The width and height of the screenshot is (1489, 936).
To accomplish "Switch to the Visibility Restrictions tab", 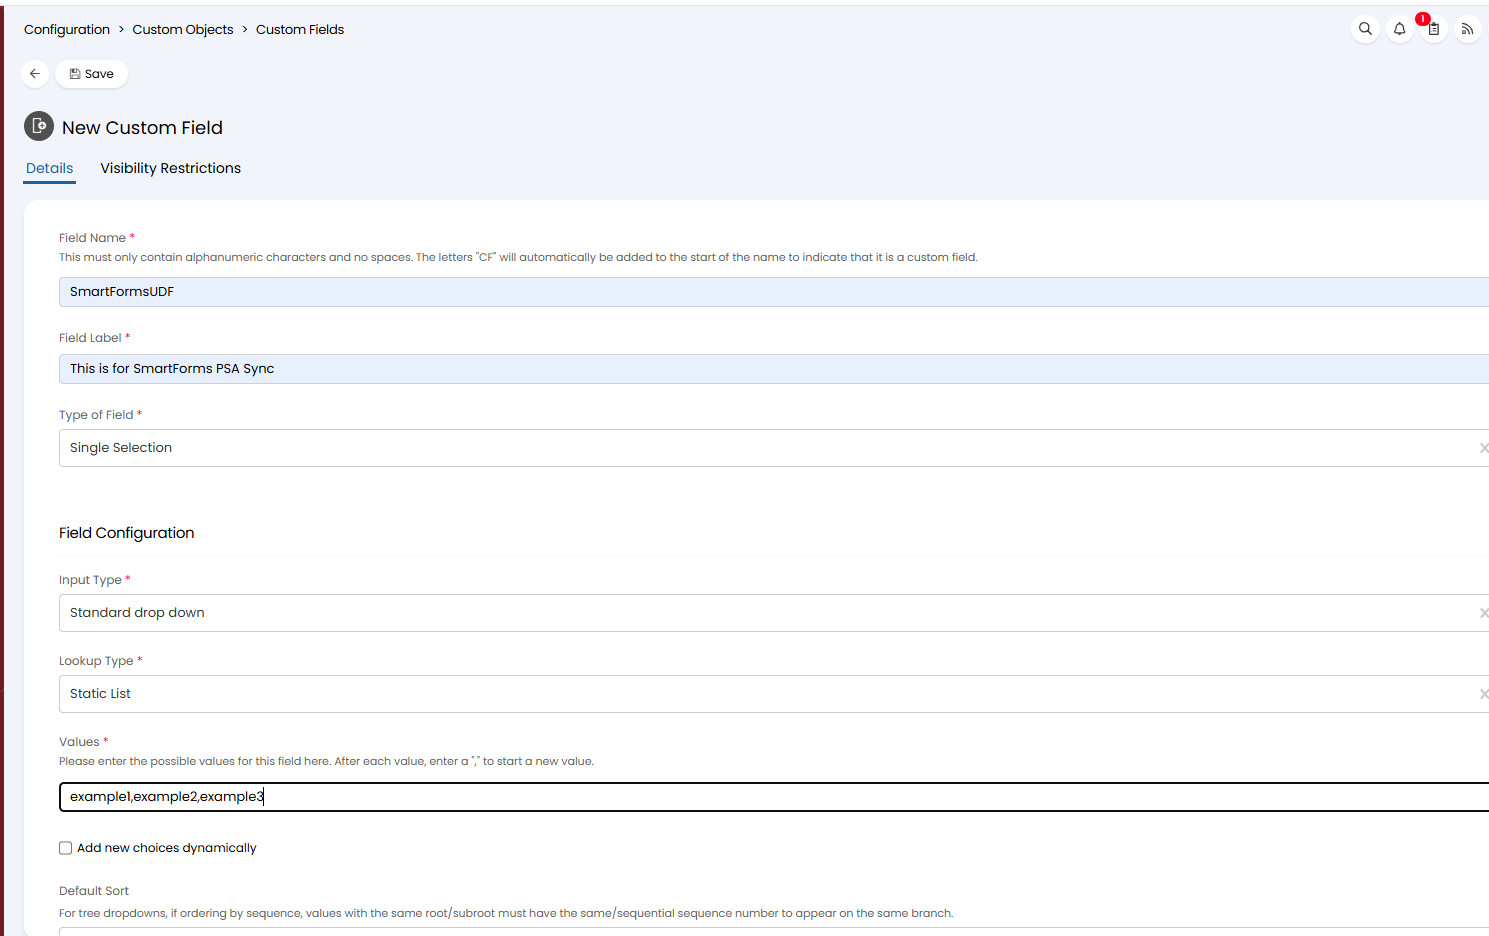I will pyautogui.click(x=170, y=168).
